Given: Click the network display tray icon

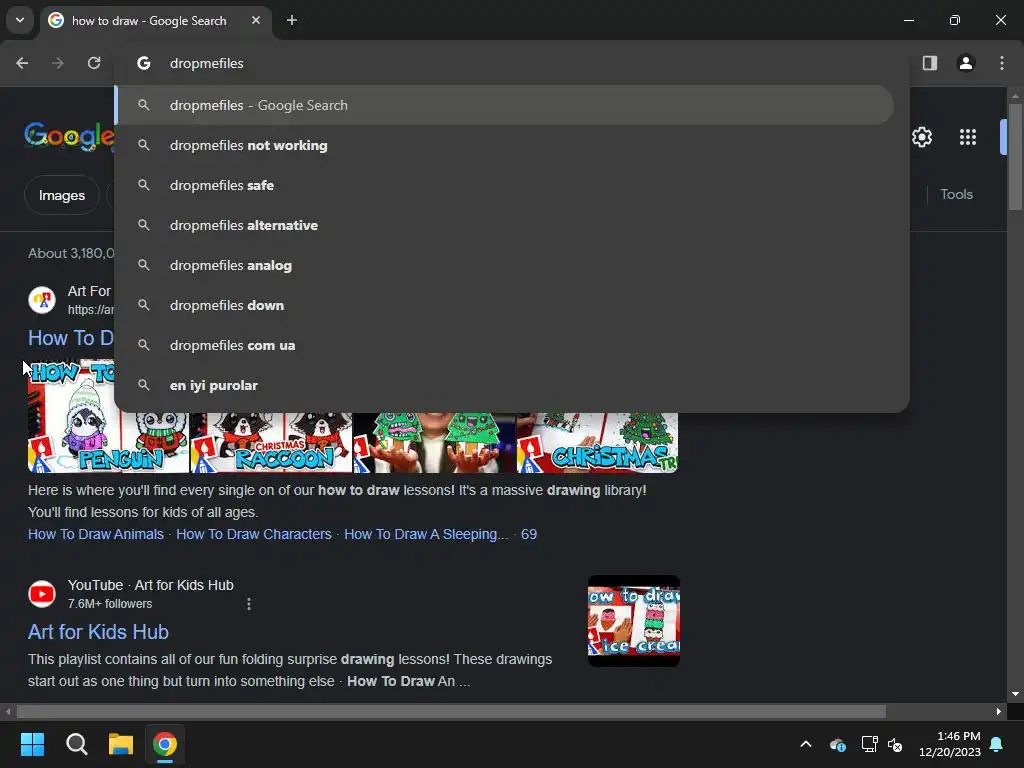Looking at the screenshot, I should [869, 744].
